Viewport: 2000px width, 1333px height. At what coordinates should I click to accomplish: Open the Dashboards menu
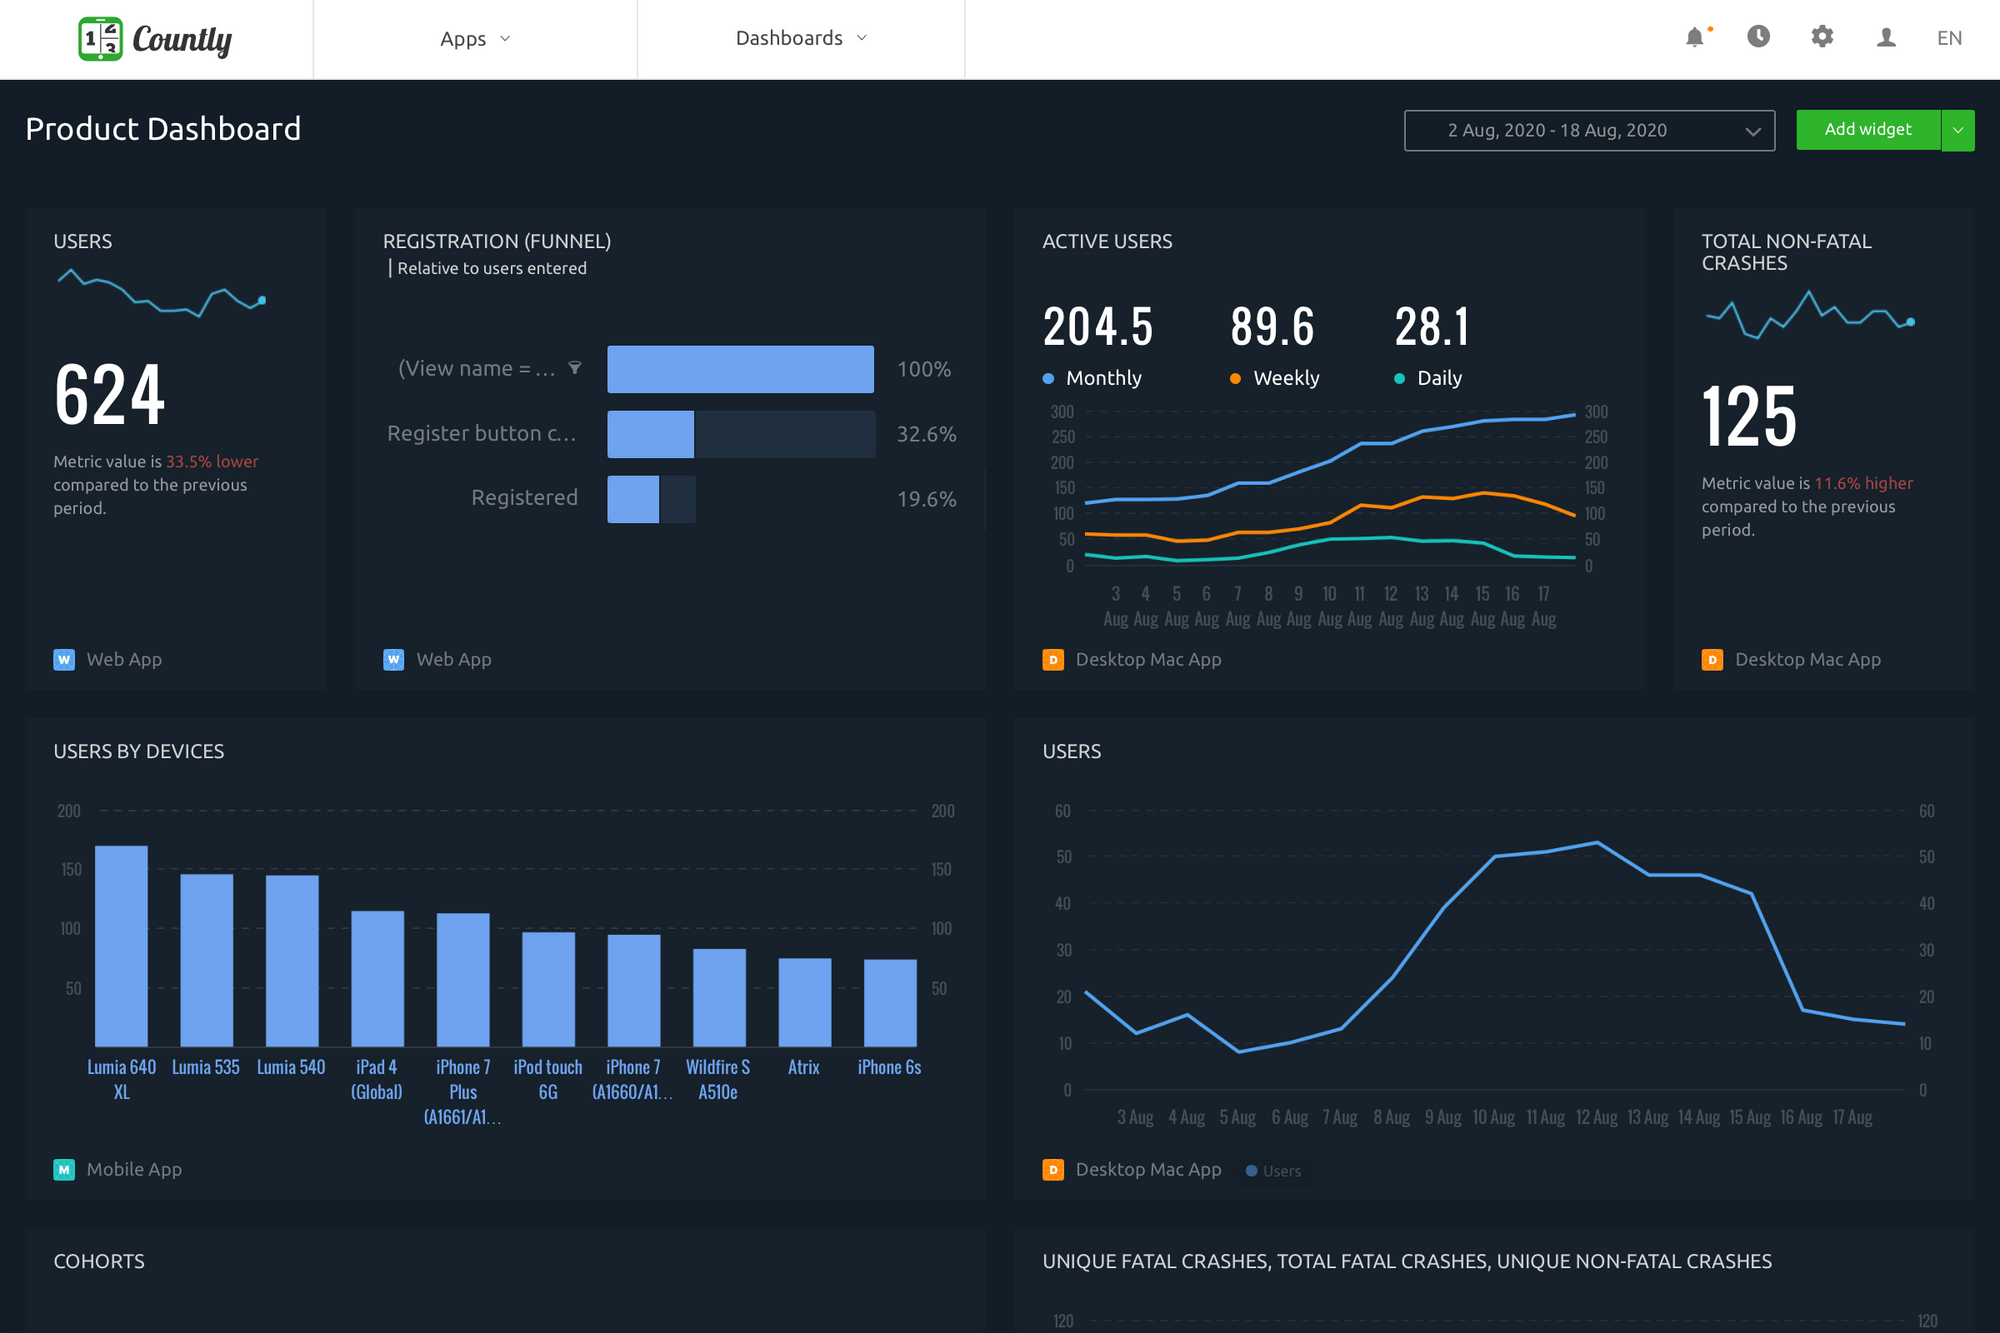click(x=799, y=38)
